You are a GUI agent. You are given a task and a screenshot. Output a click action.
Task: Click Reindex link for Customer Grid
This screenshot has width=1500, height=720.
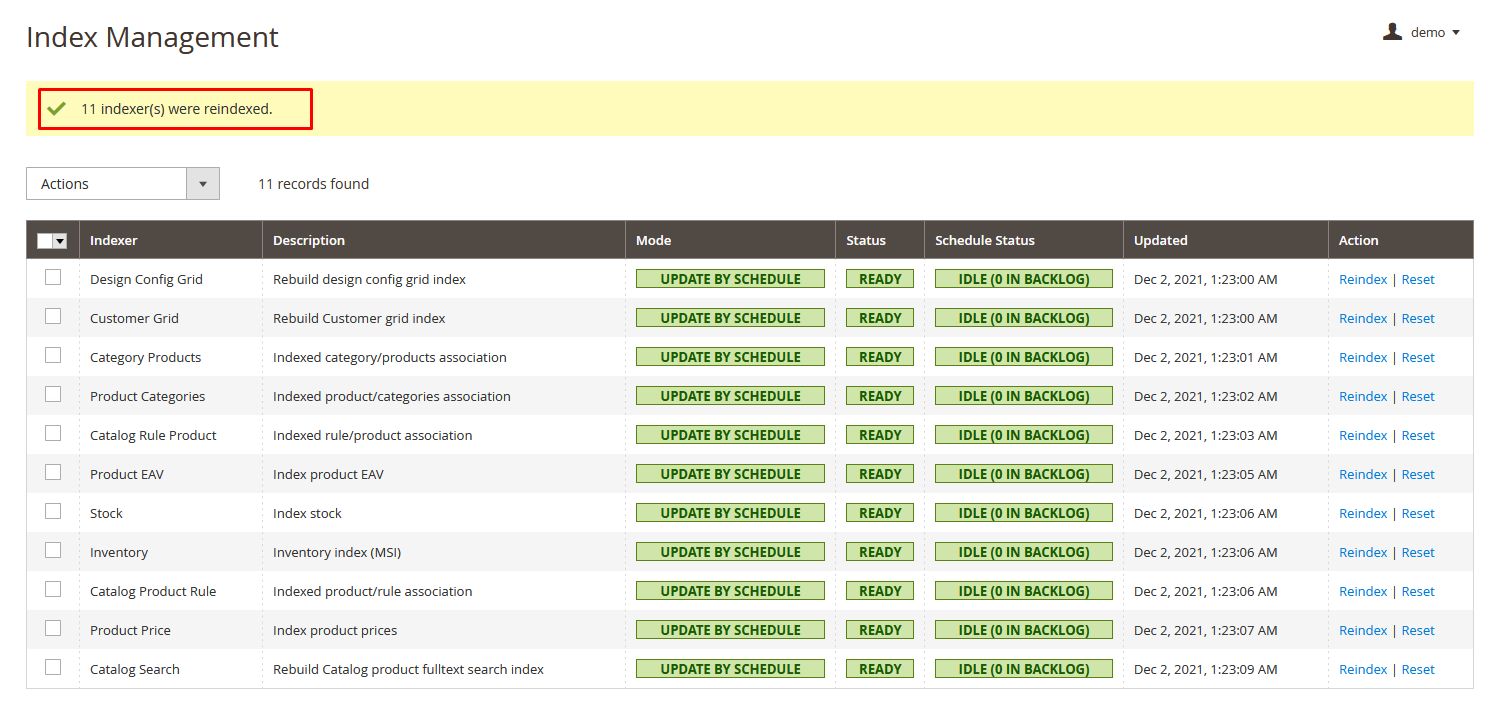pyautogui.click(x=1362, y=318)
